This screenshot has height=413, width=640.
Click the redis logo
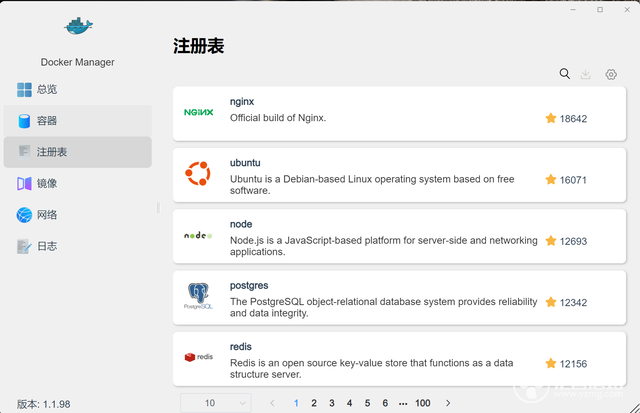tap(199, 357)
